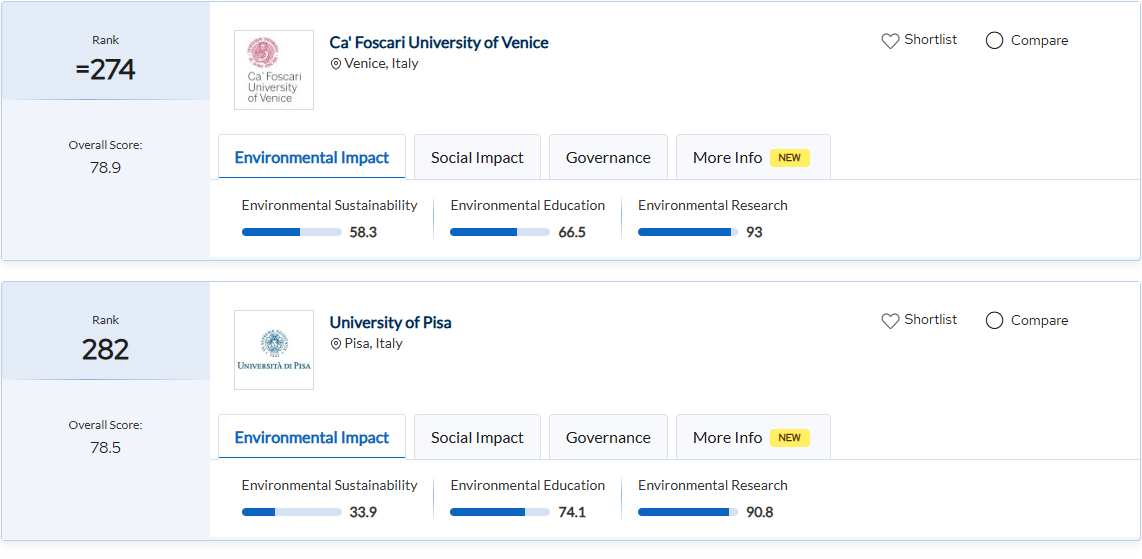This screenshot has height=559, width=1142.
Task: Click the Università di Pisa logo
Action: click(273, 350)
